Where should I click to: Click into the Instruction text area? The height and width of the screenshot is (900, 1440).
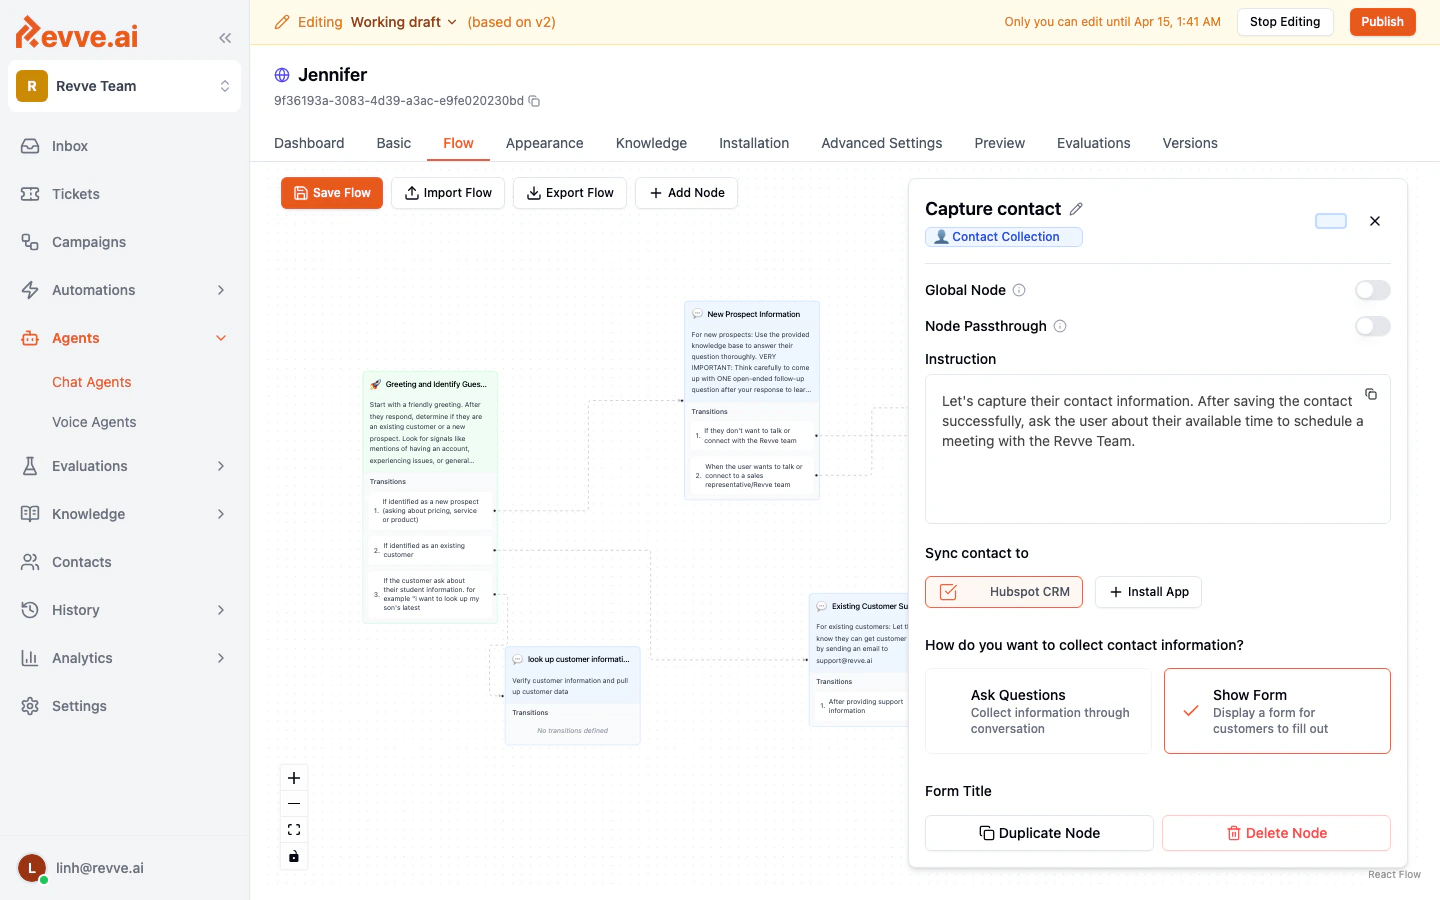coord(1158,449)
